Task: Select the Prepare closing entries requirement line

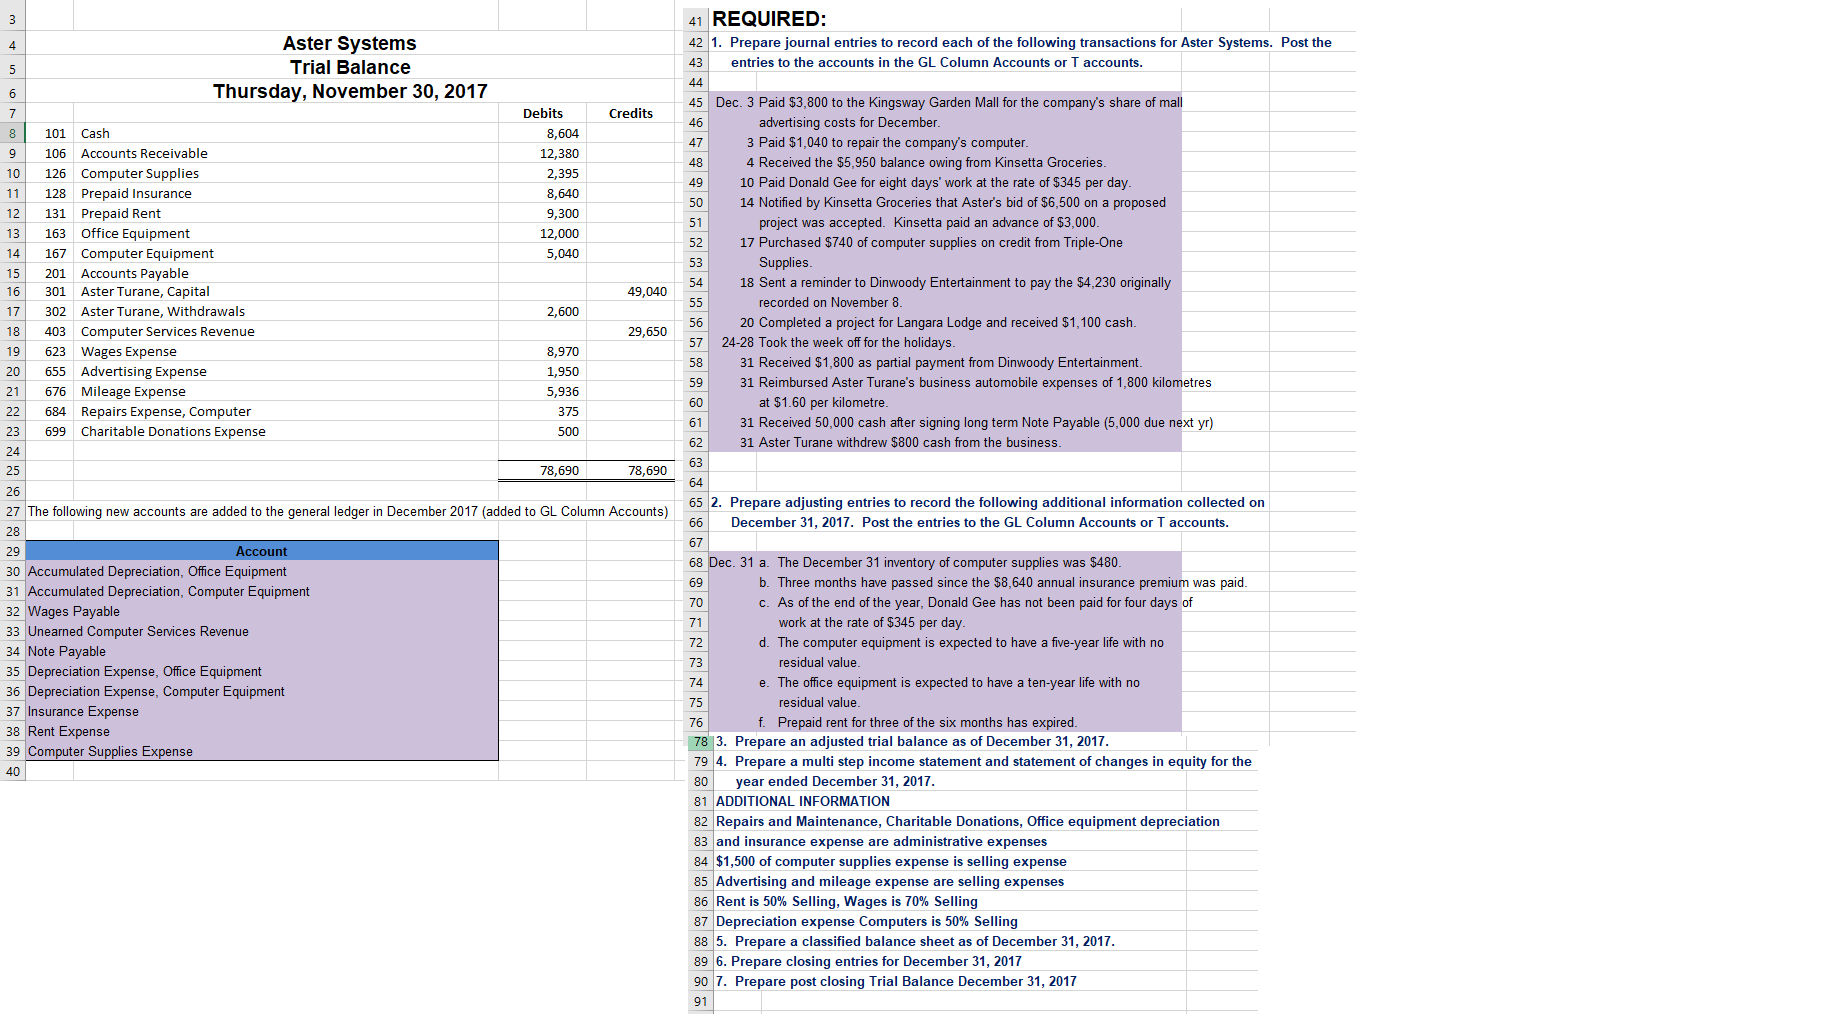Action: 868,961
